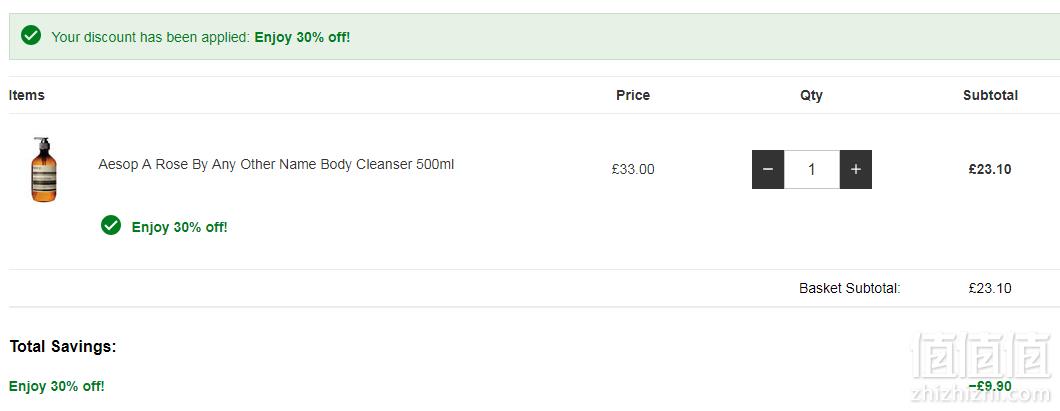Open the Aesop A Rose By Any Other Name link
This screenshot has width=1060, height=411.
(x=276, y=164)
